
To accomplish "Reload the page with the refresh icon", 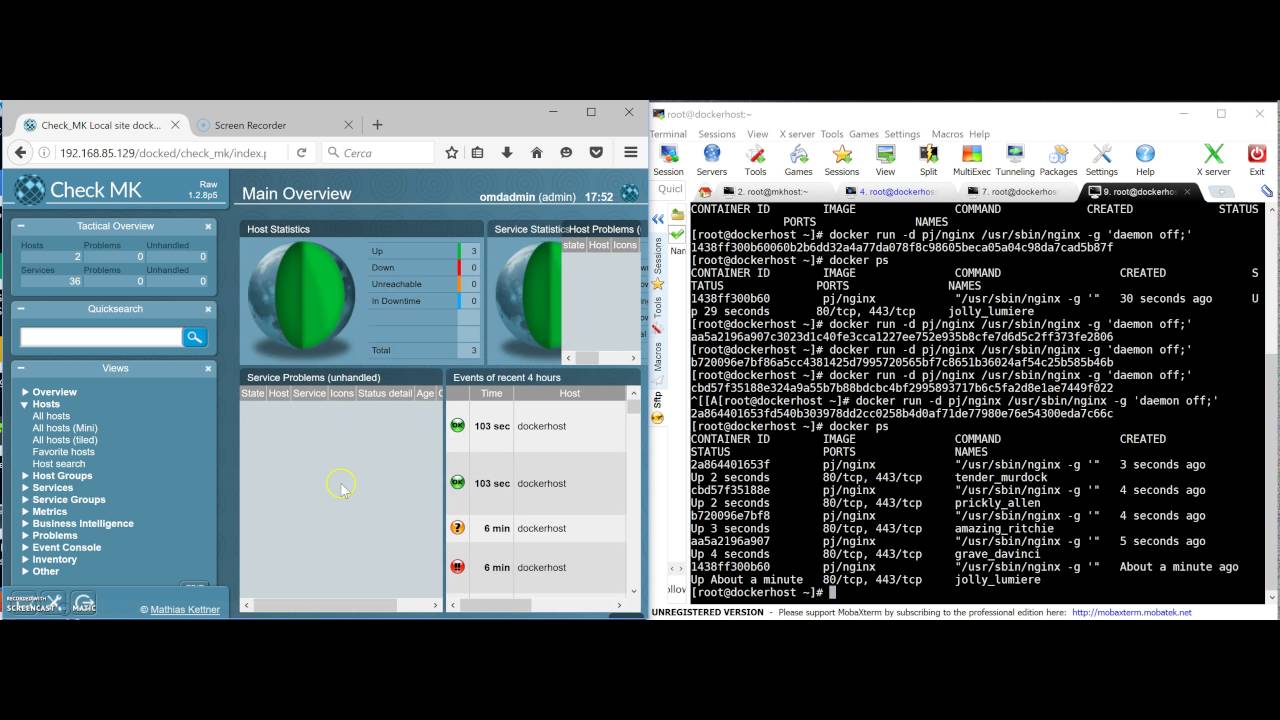I will pos(301,153).
